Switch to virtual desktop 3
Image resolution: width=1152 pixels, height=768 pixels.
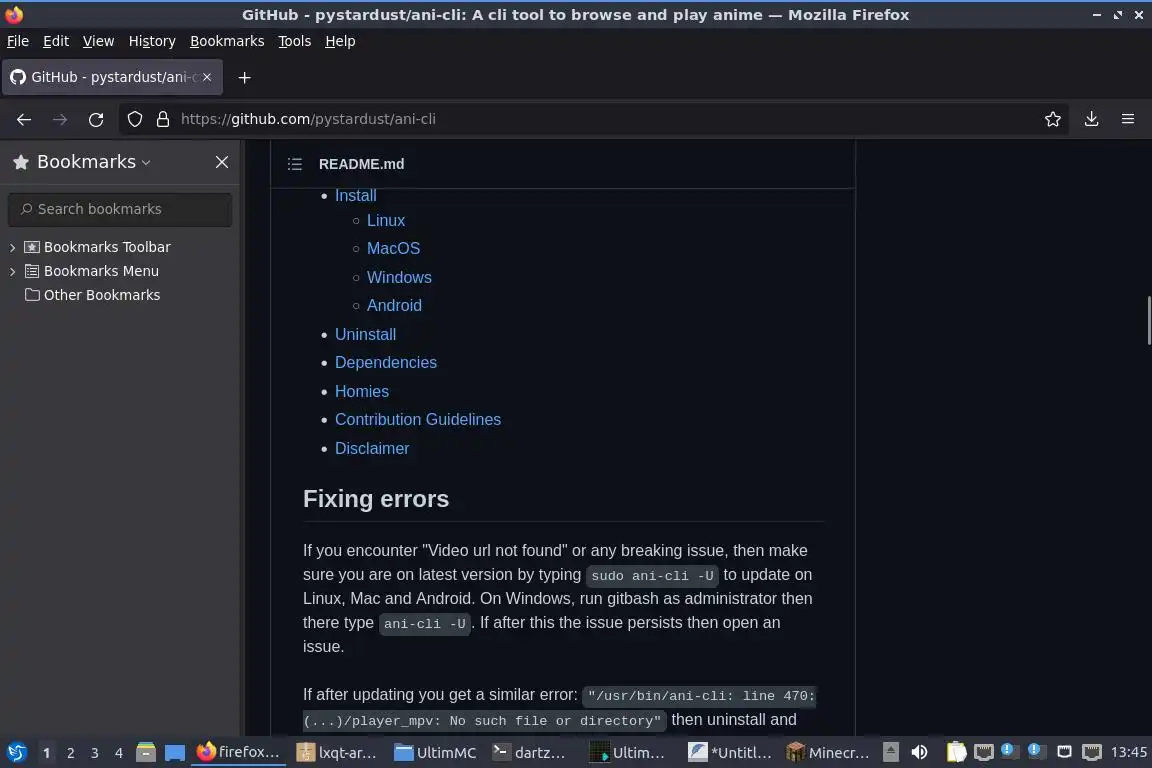(x=95, y=753)
